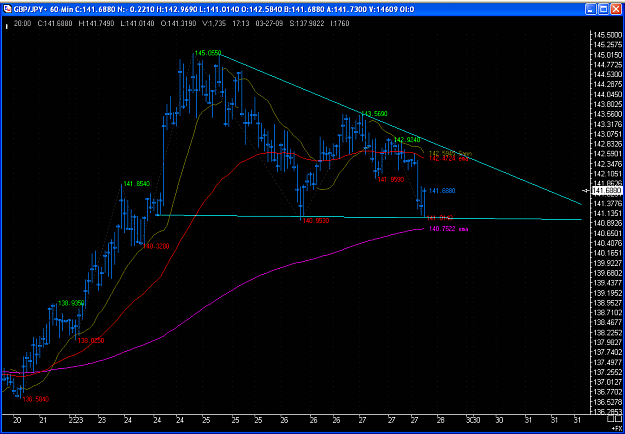Click the I:1760 value in data line

(340, 24)
